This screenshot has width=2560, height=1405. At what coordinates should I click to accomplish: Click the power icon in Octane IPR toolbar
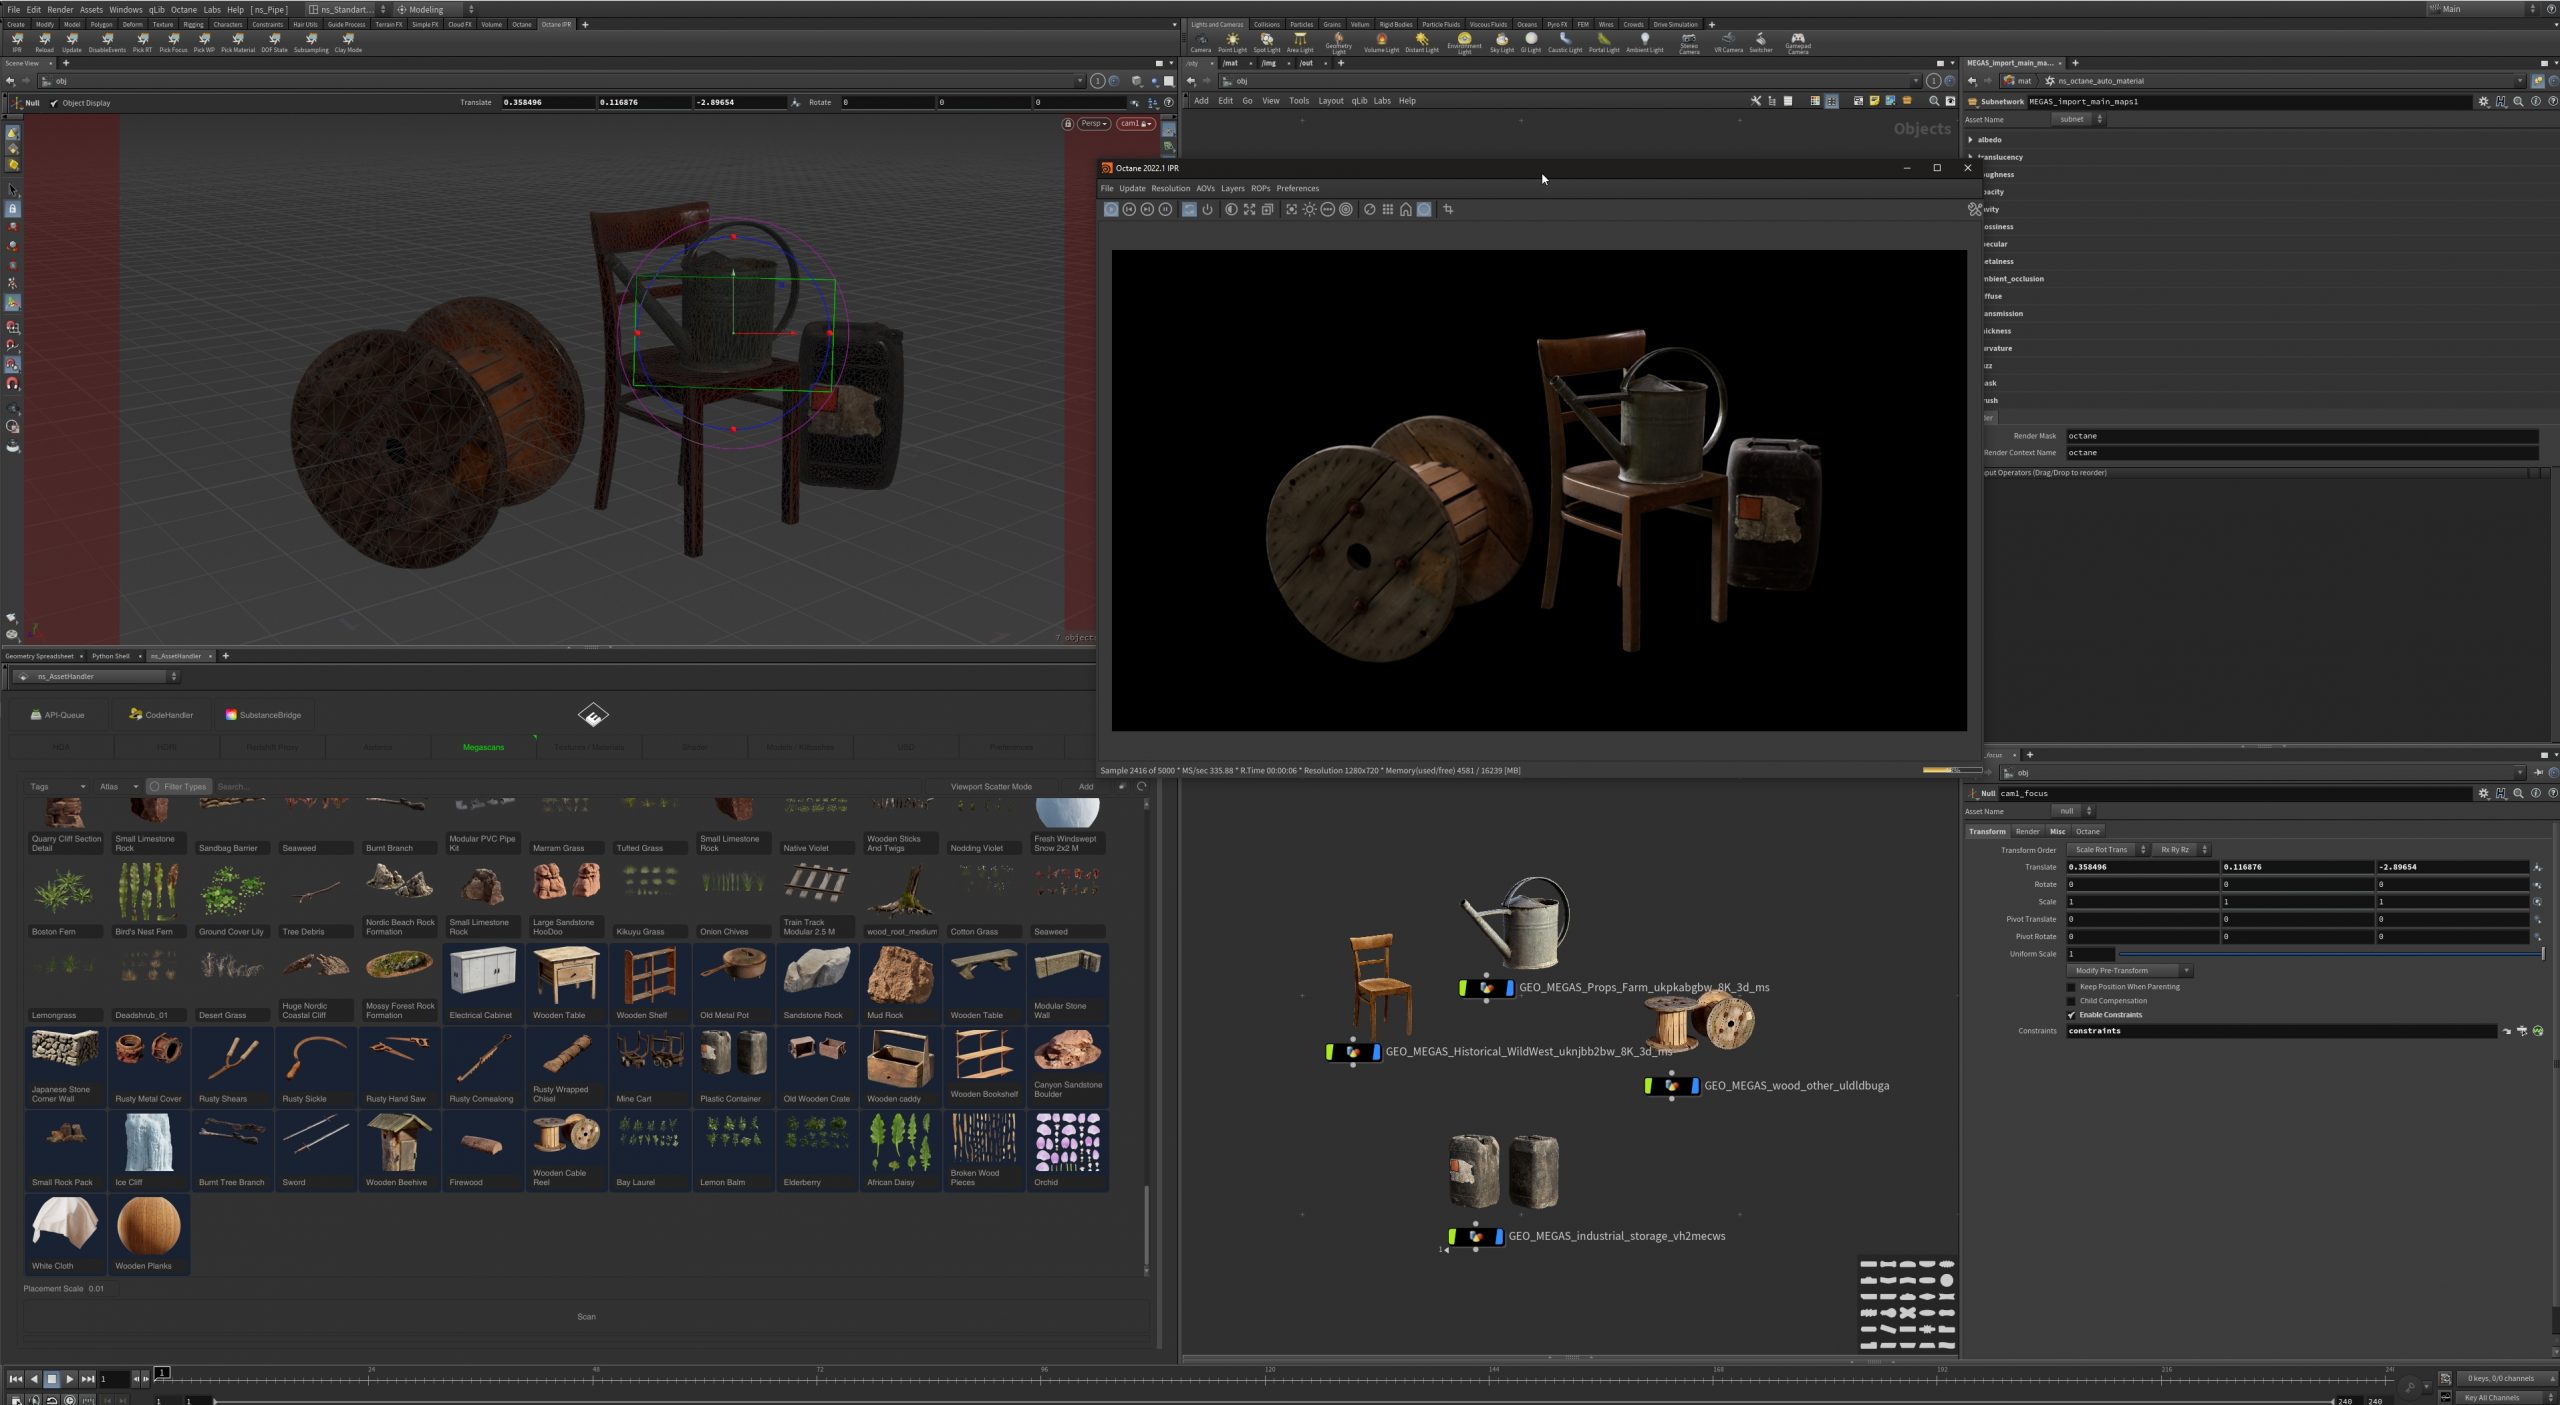click(1207, 209)
